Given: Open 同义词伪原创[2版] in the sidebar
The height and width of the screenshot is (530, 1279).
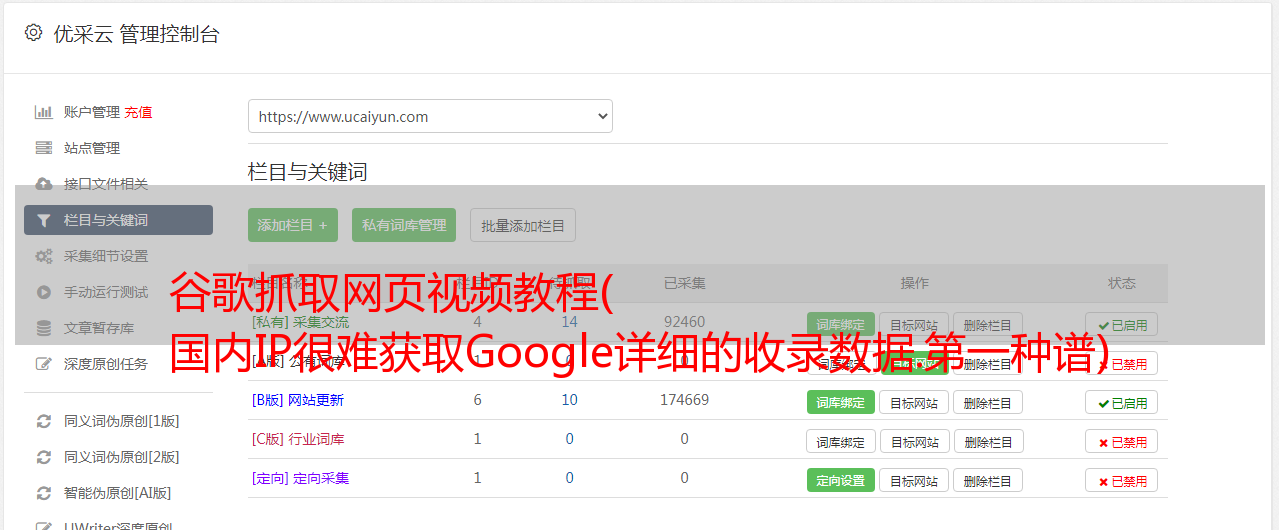Looking at the screenshot, I should coord(122,457).
